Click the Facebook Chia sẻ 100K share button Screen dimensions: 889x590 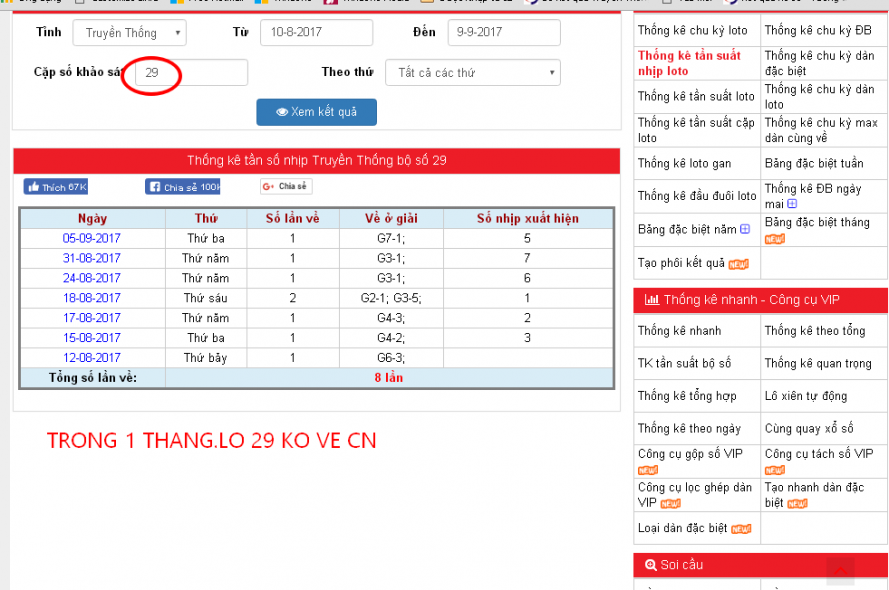coord(183,187)
